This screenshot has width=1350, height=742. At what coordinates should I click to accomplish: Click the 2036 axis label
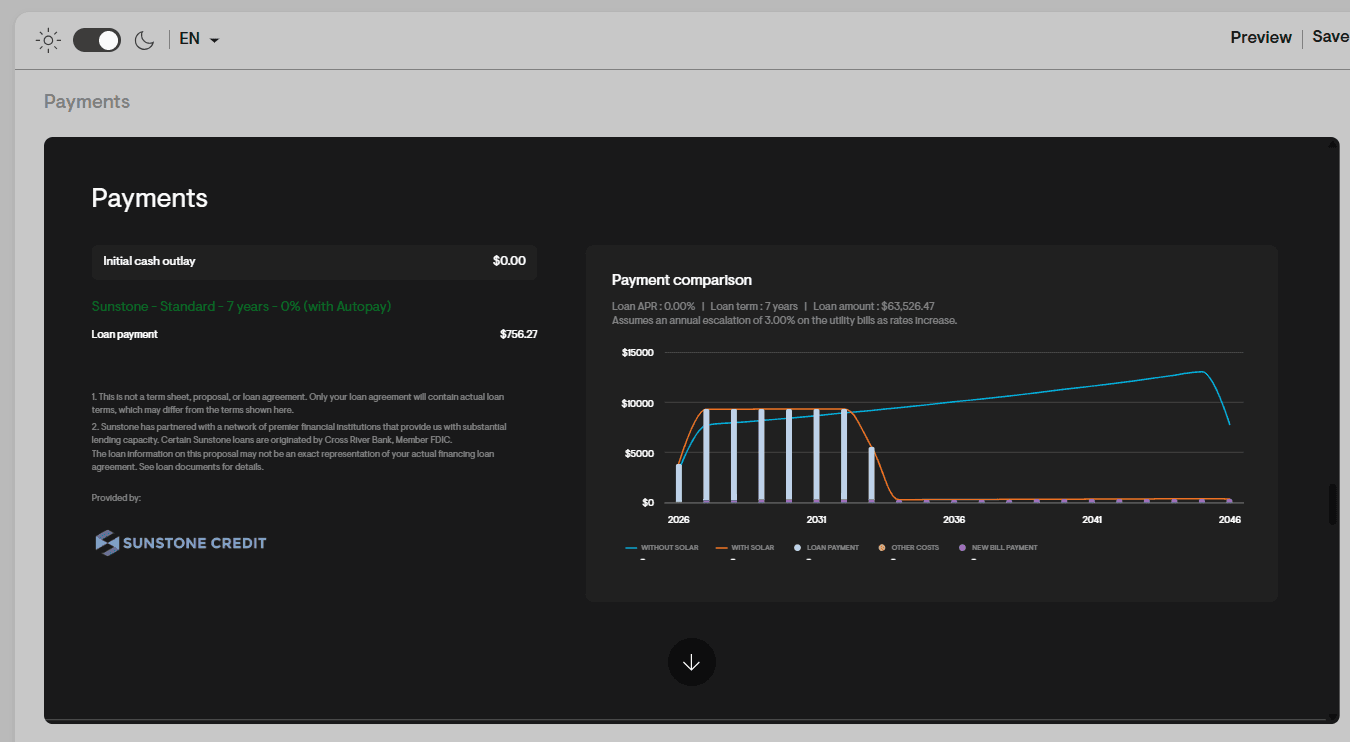click(x=954, y=520)
